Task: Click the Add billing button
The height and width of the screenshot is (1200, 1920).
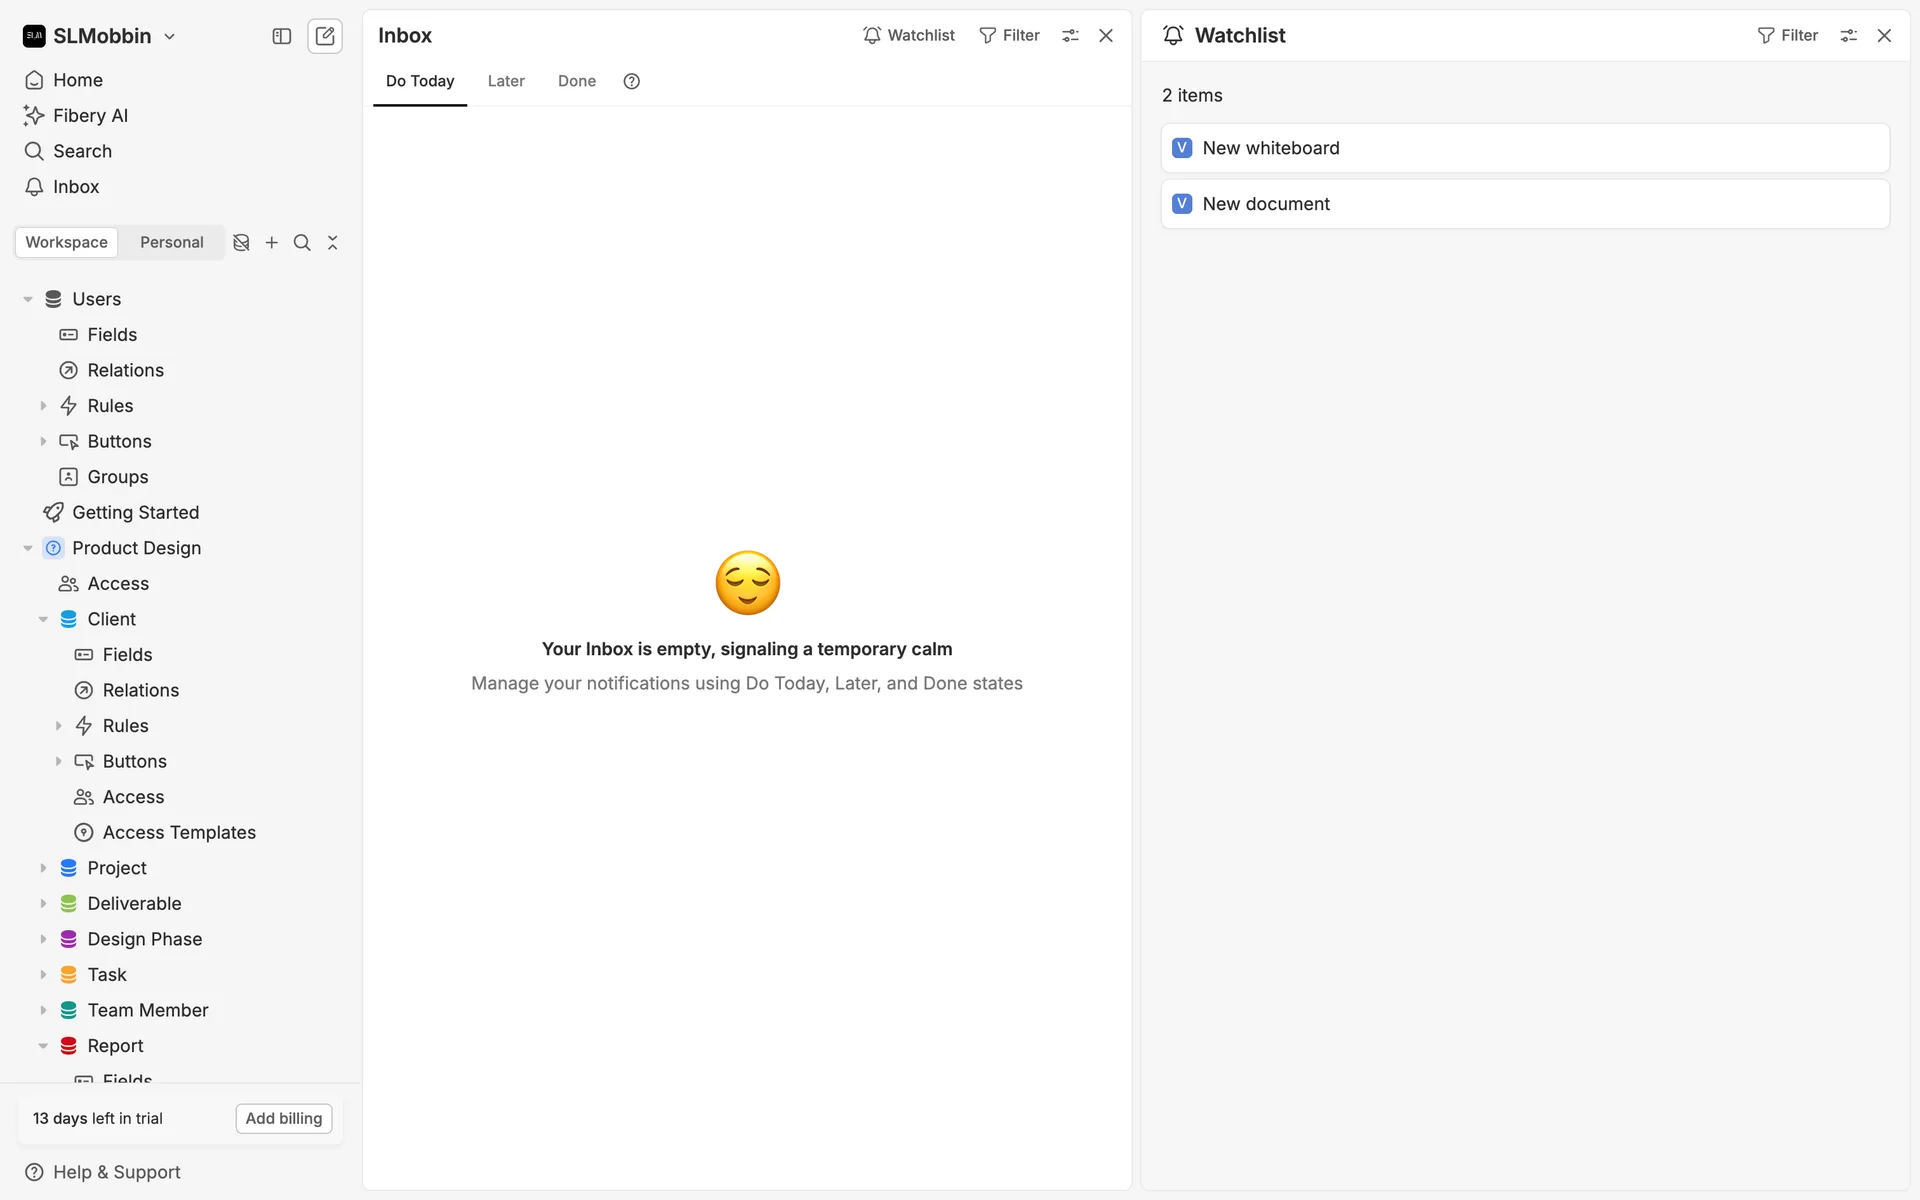Action: tap(284, 1118)
